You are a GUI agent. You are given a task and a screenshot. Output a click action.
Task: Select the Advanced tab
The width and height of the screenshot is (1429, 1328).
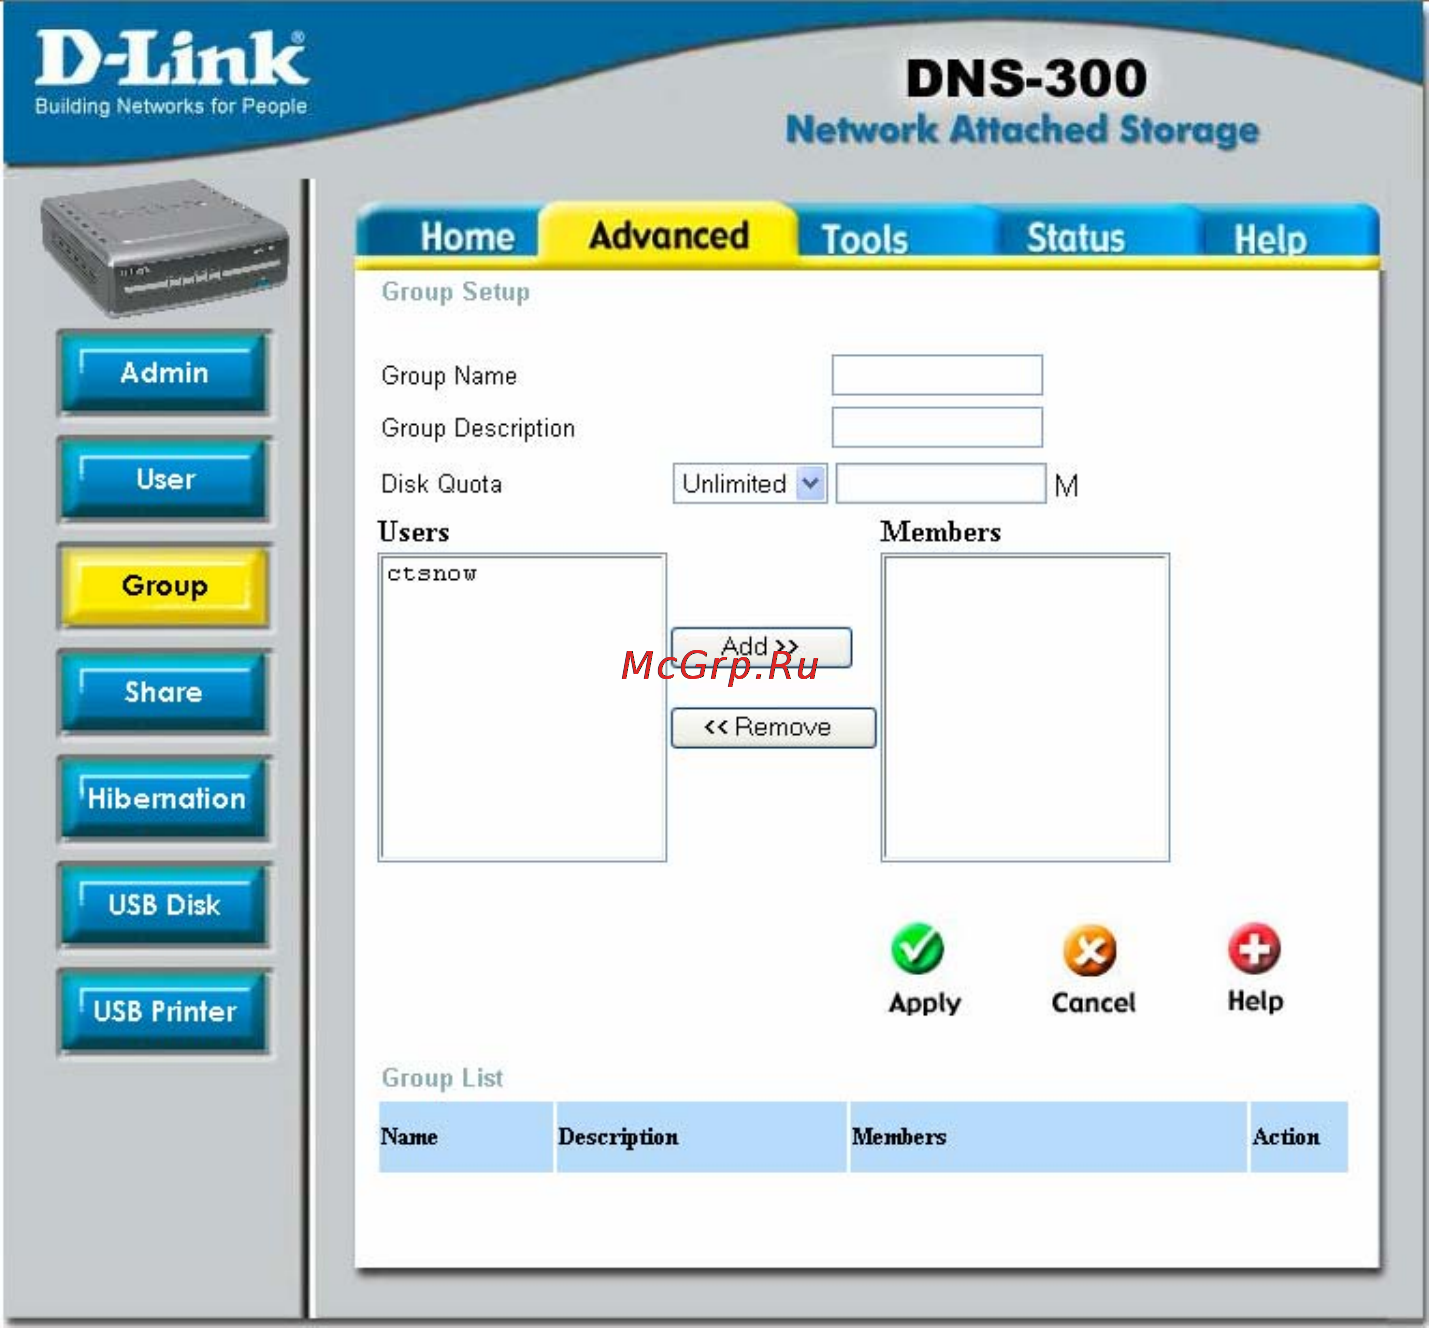(669, 236)
